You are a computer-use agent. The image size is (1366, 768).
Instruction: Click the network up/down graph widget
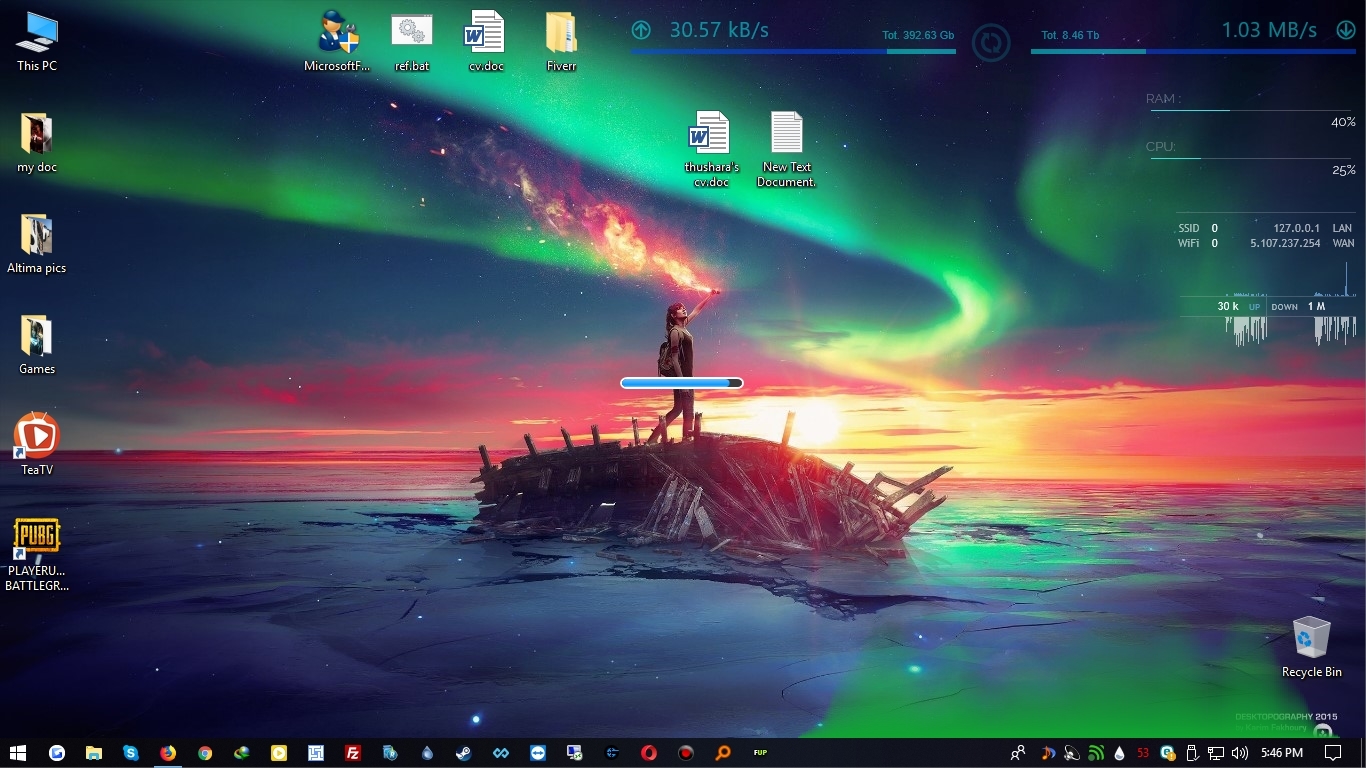pos(1268,307)
